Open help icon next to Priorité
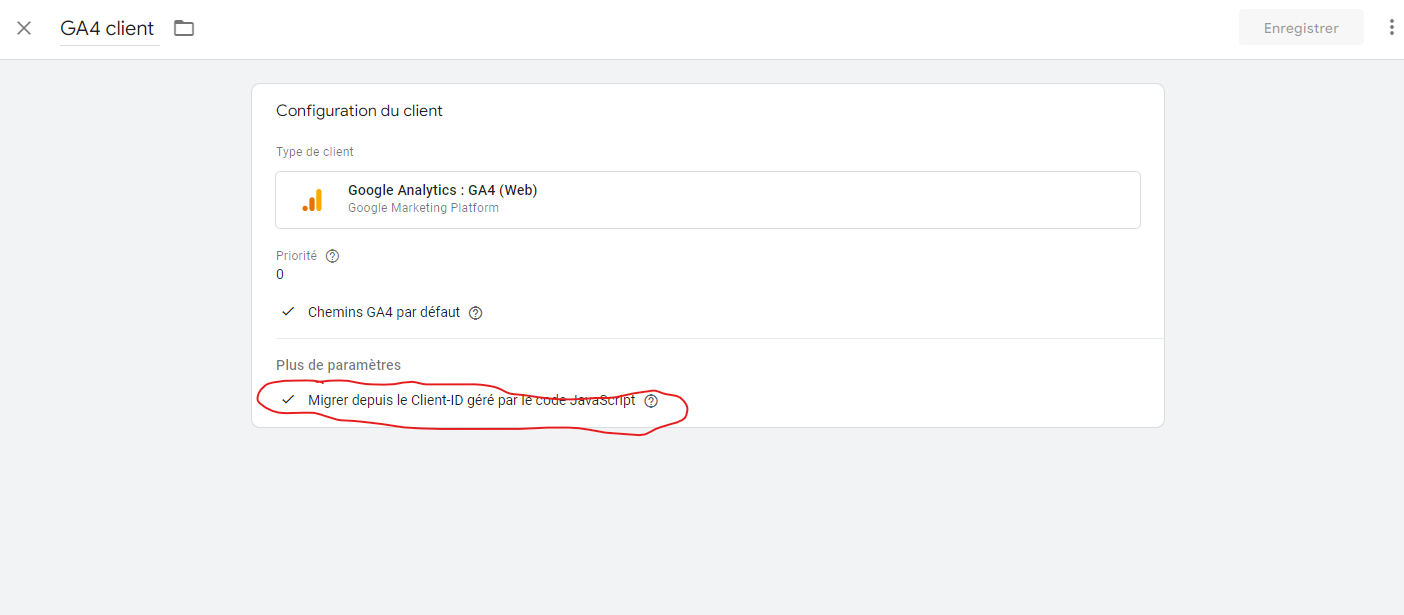The width and height of the screenshot is (1404, 615). (x=333, y=256)
